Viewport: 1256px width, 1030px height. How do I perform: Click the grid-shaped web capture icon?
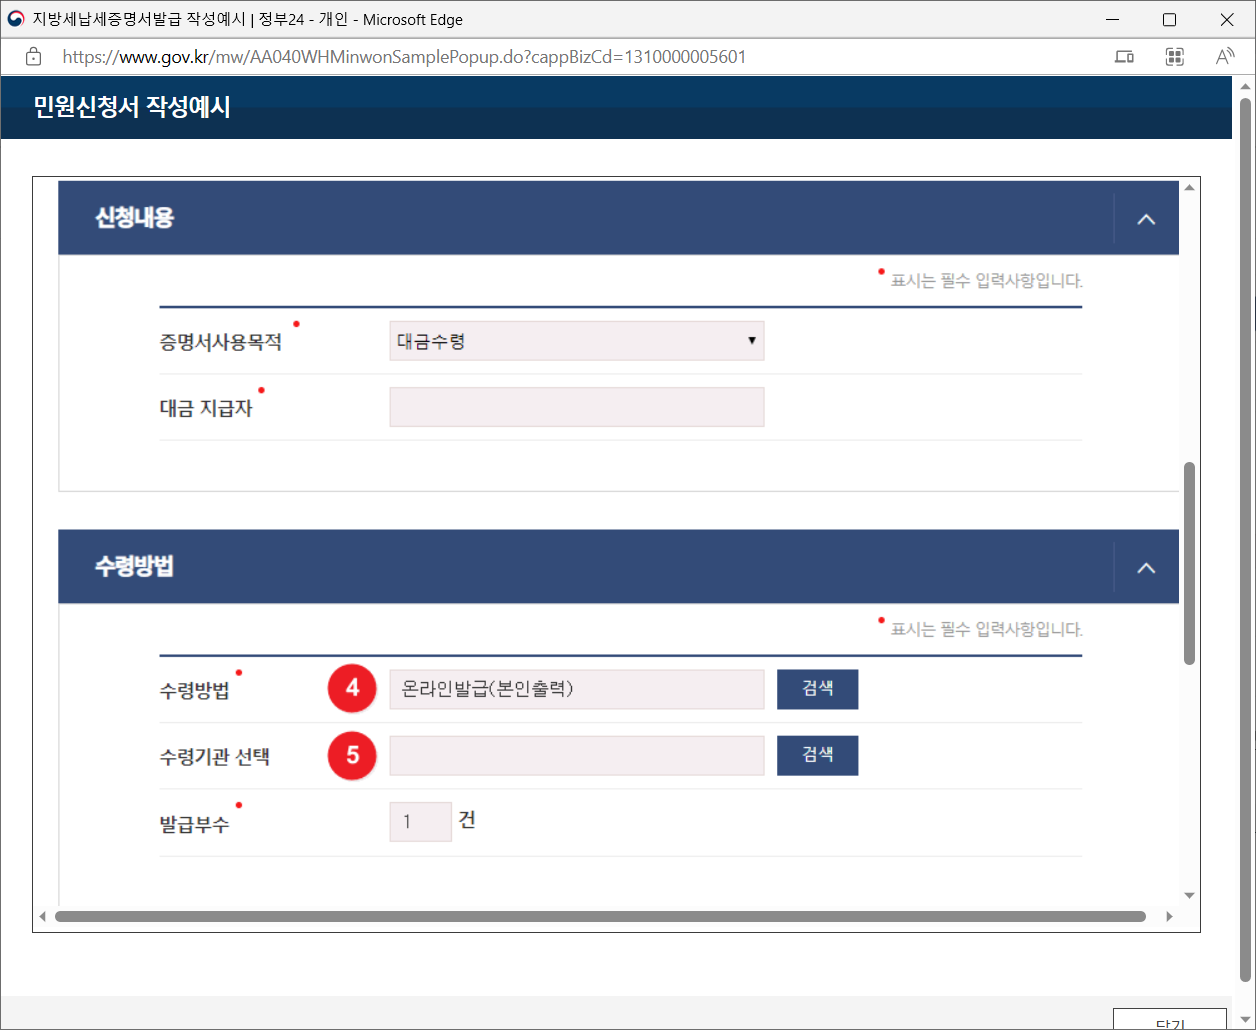click(x=1174, y=57)
